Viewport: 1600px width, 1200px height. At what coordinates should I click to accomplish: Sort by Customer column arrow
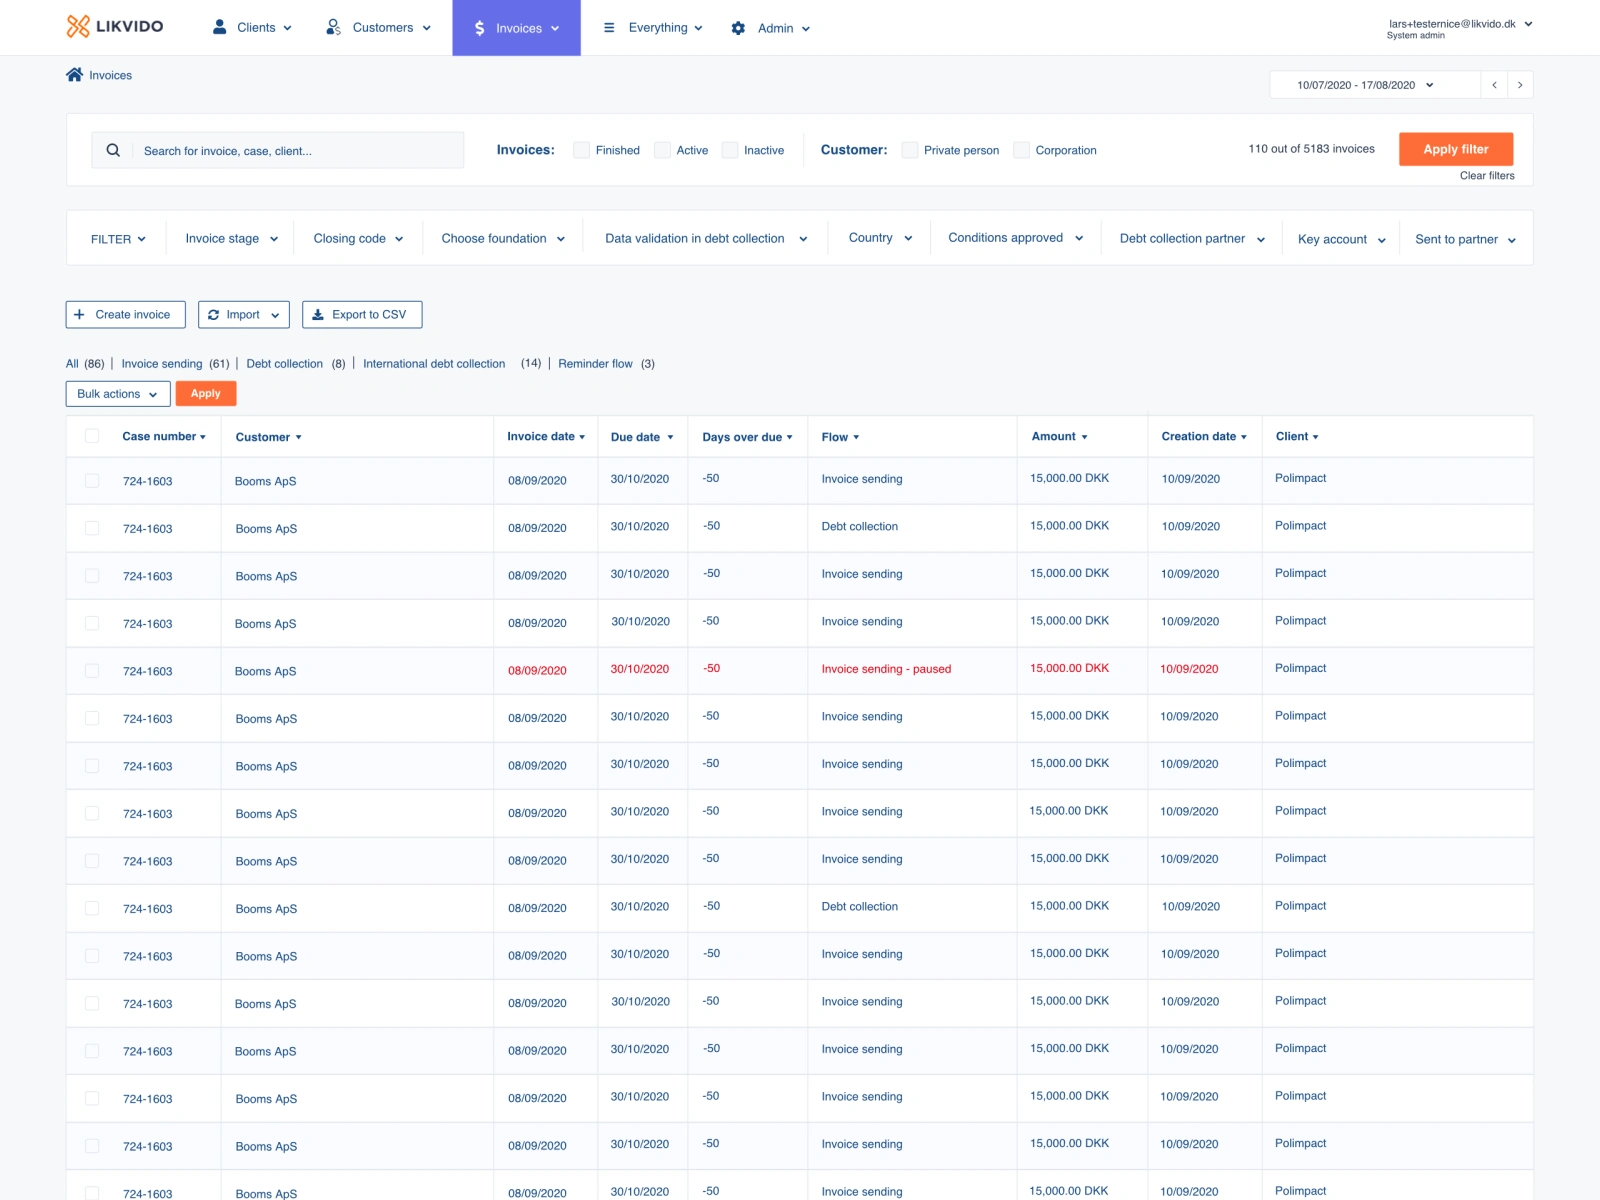298,437
